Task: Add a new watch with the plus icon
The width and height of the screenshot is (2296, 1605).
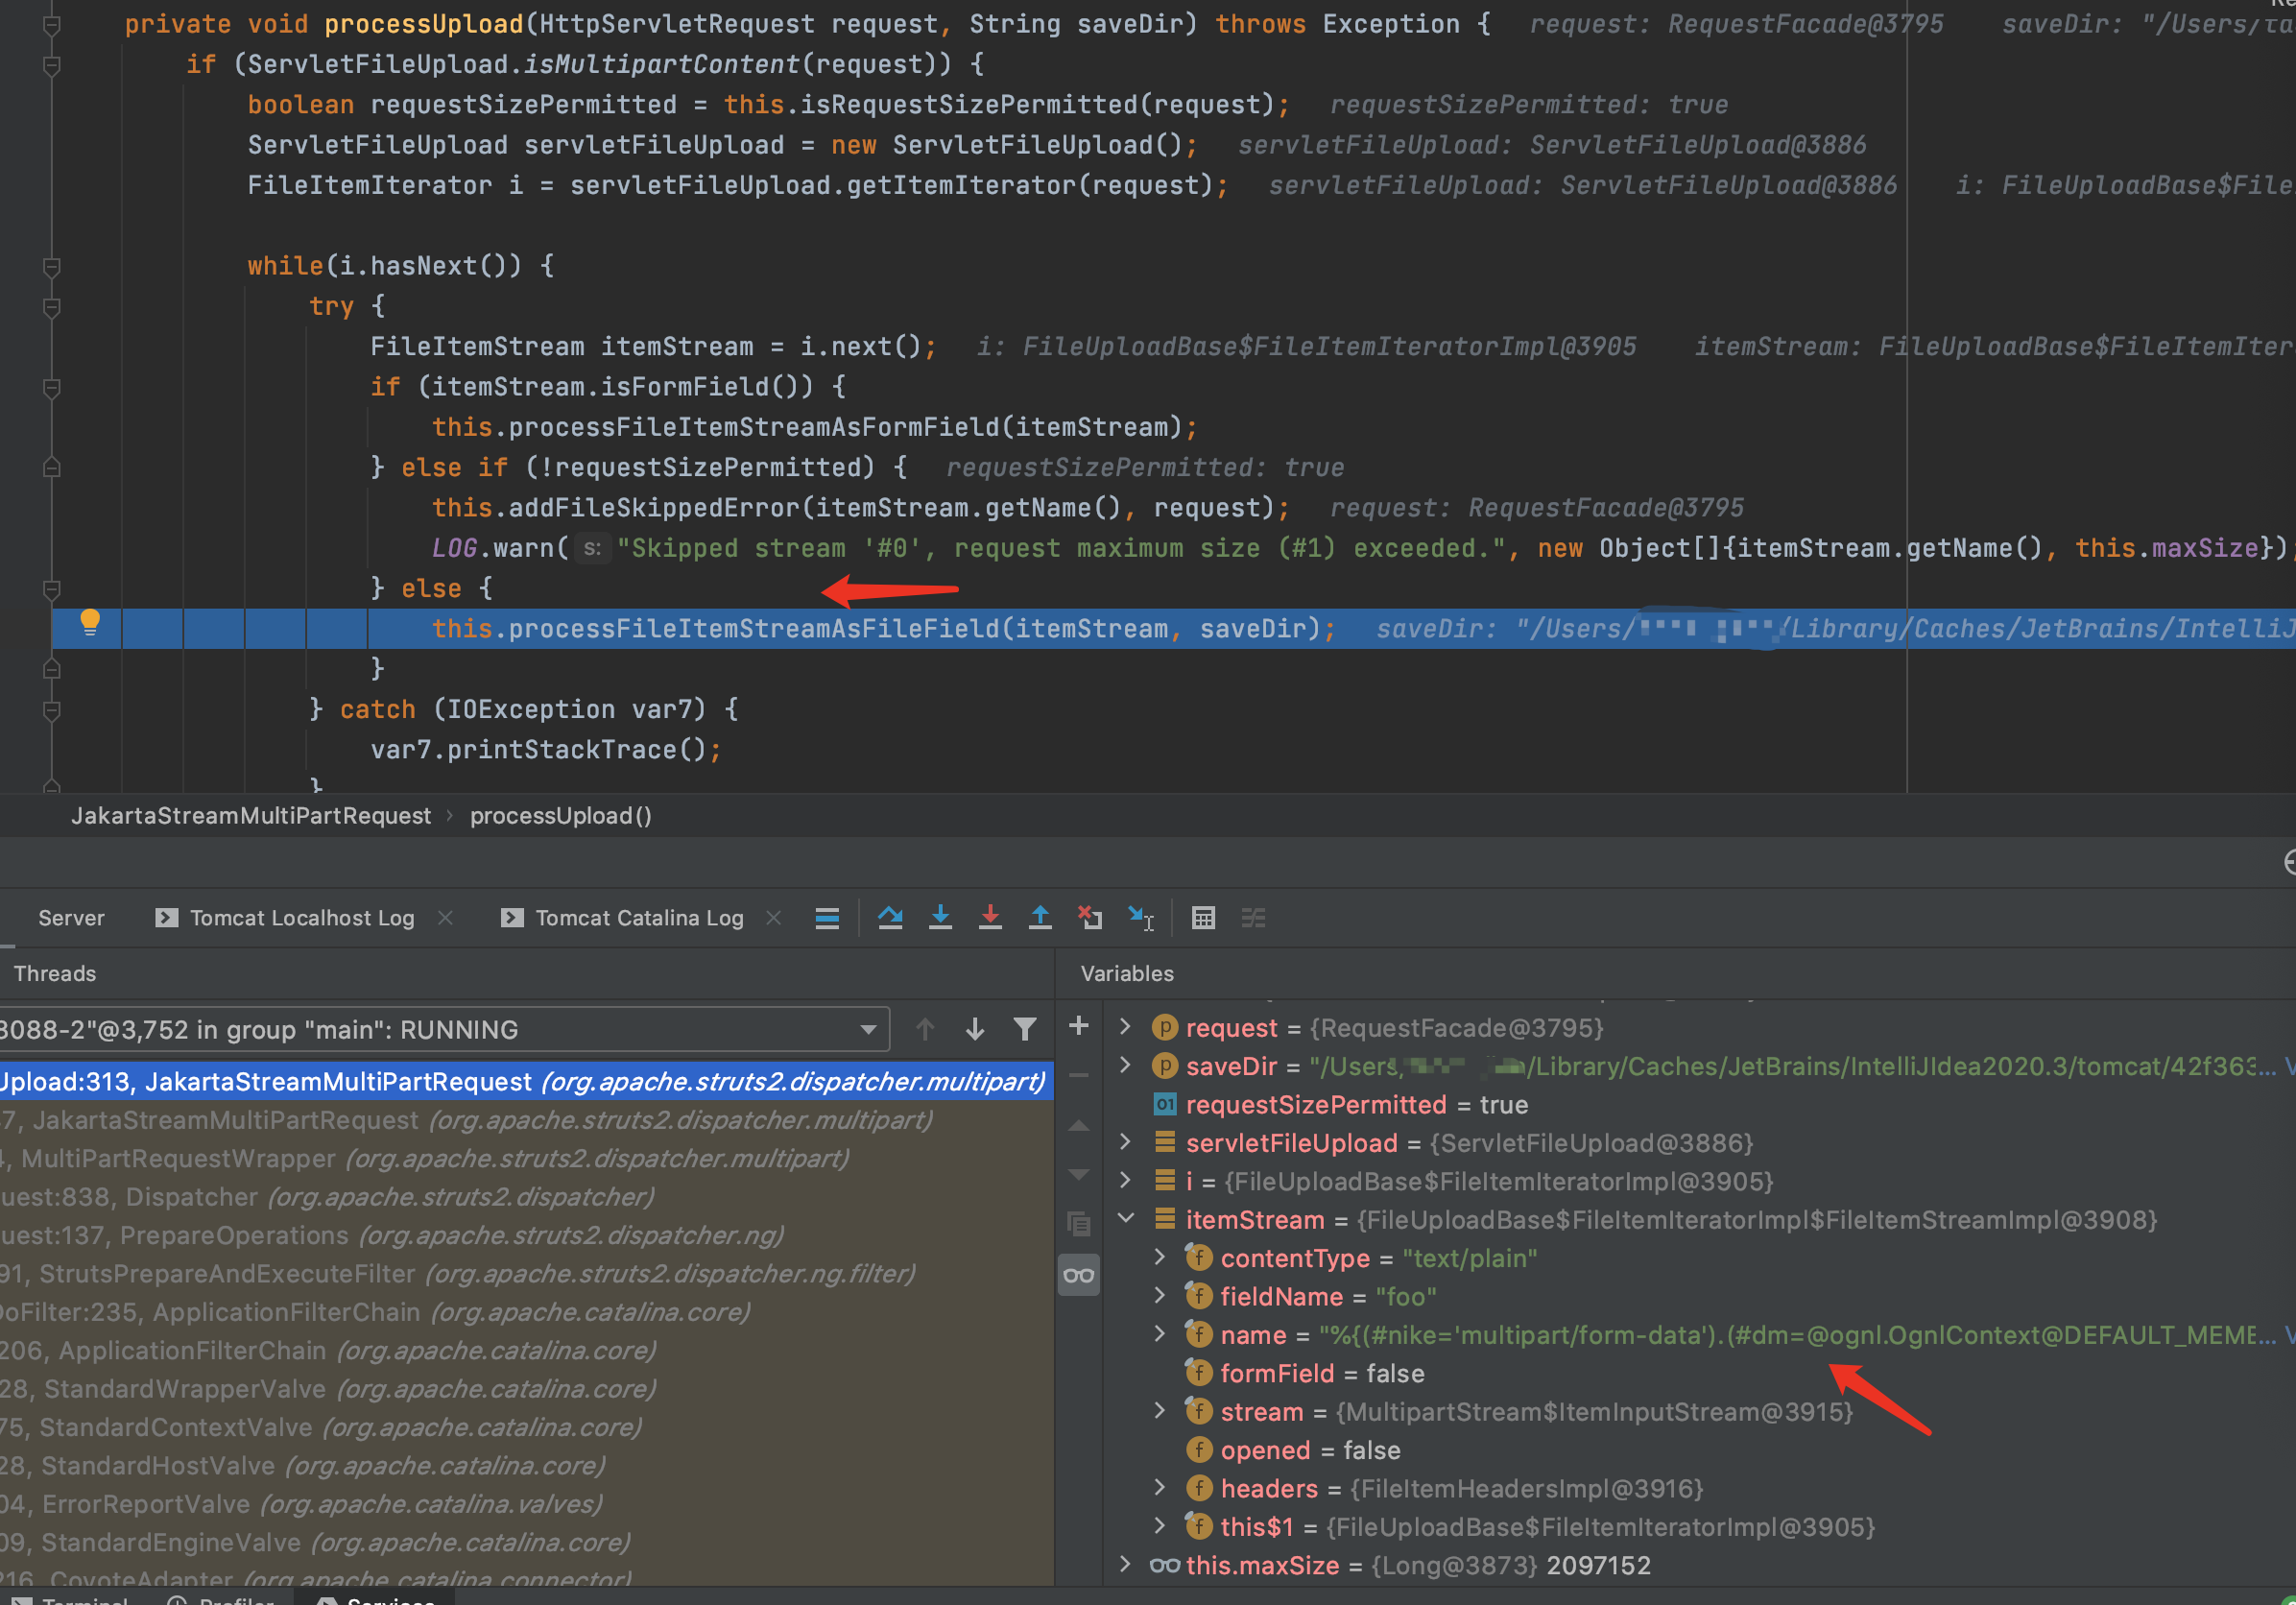Action: point(1079,1026)
